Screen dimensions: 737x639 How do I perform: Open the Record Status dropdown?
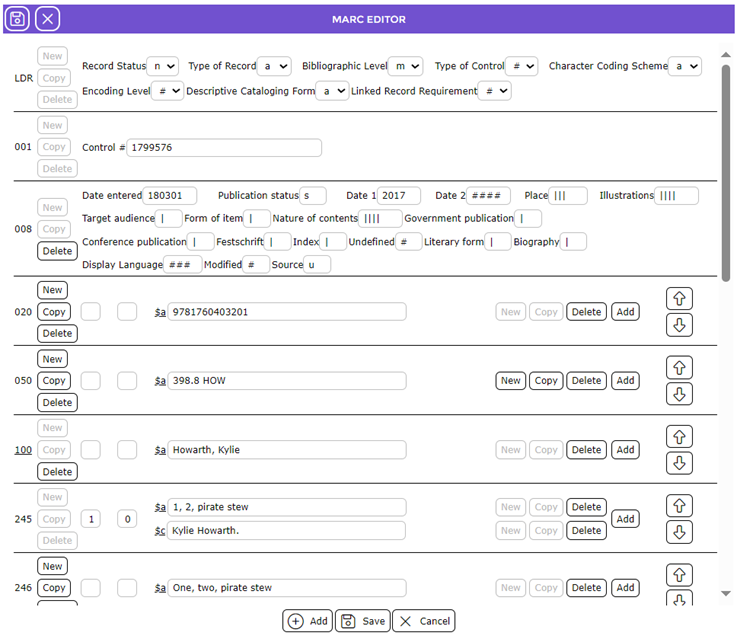(x=163, y=66)
